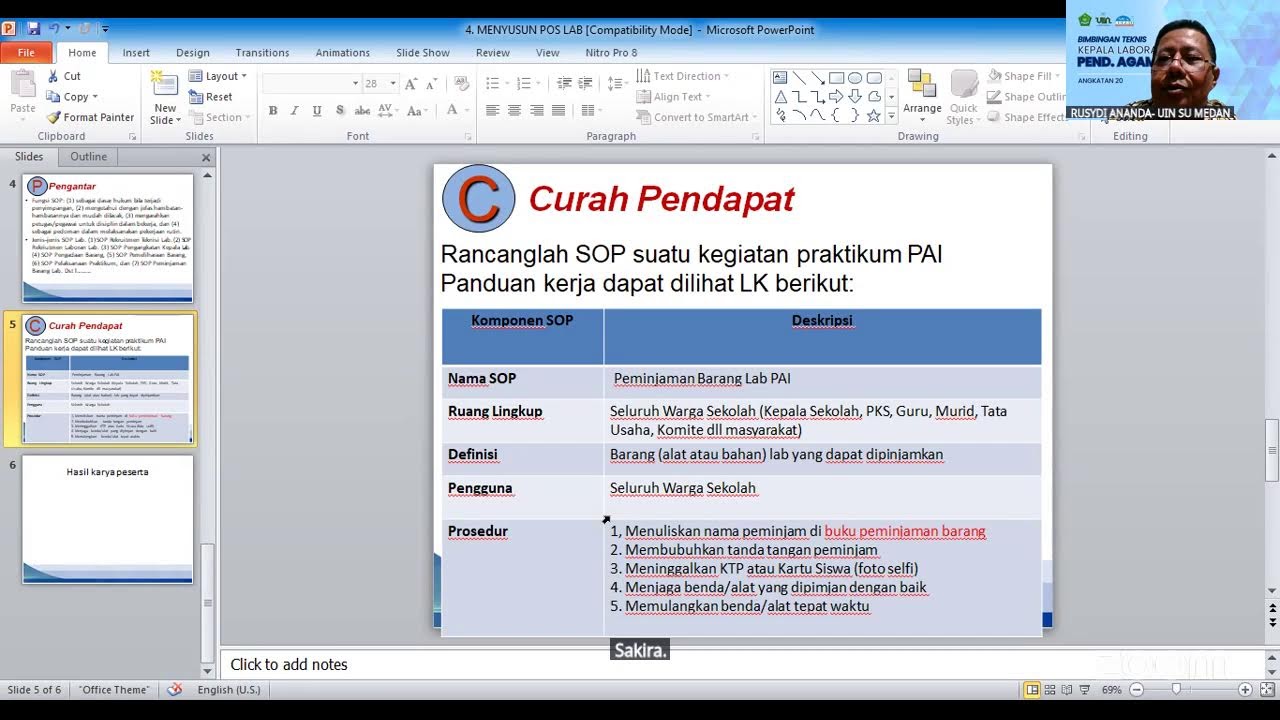Center text in Paragraph group
Viewport: 1280px width, 720px height.
click(514, 110)
